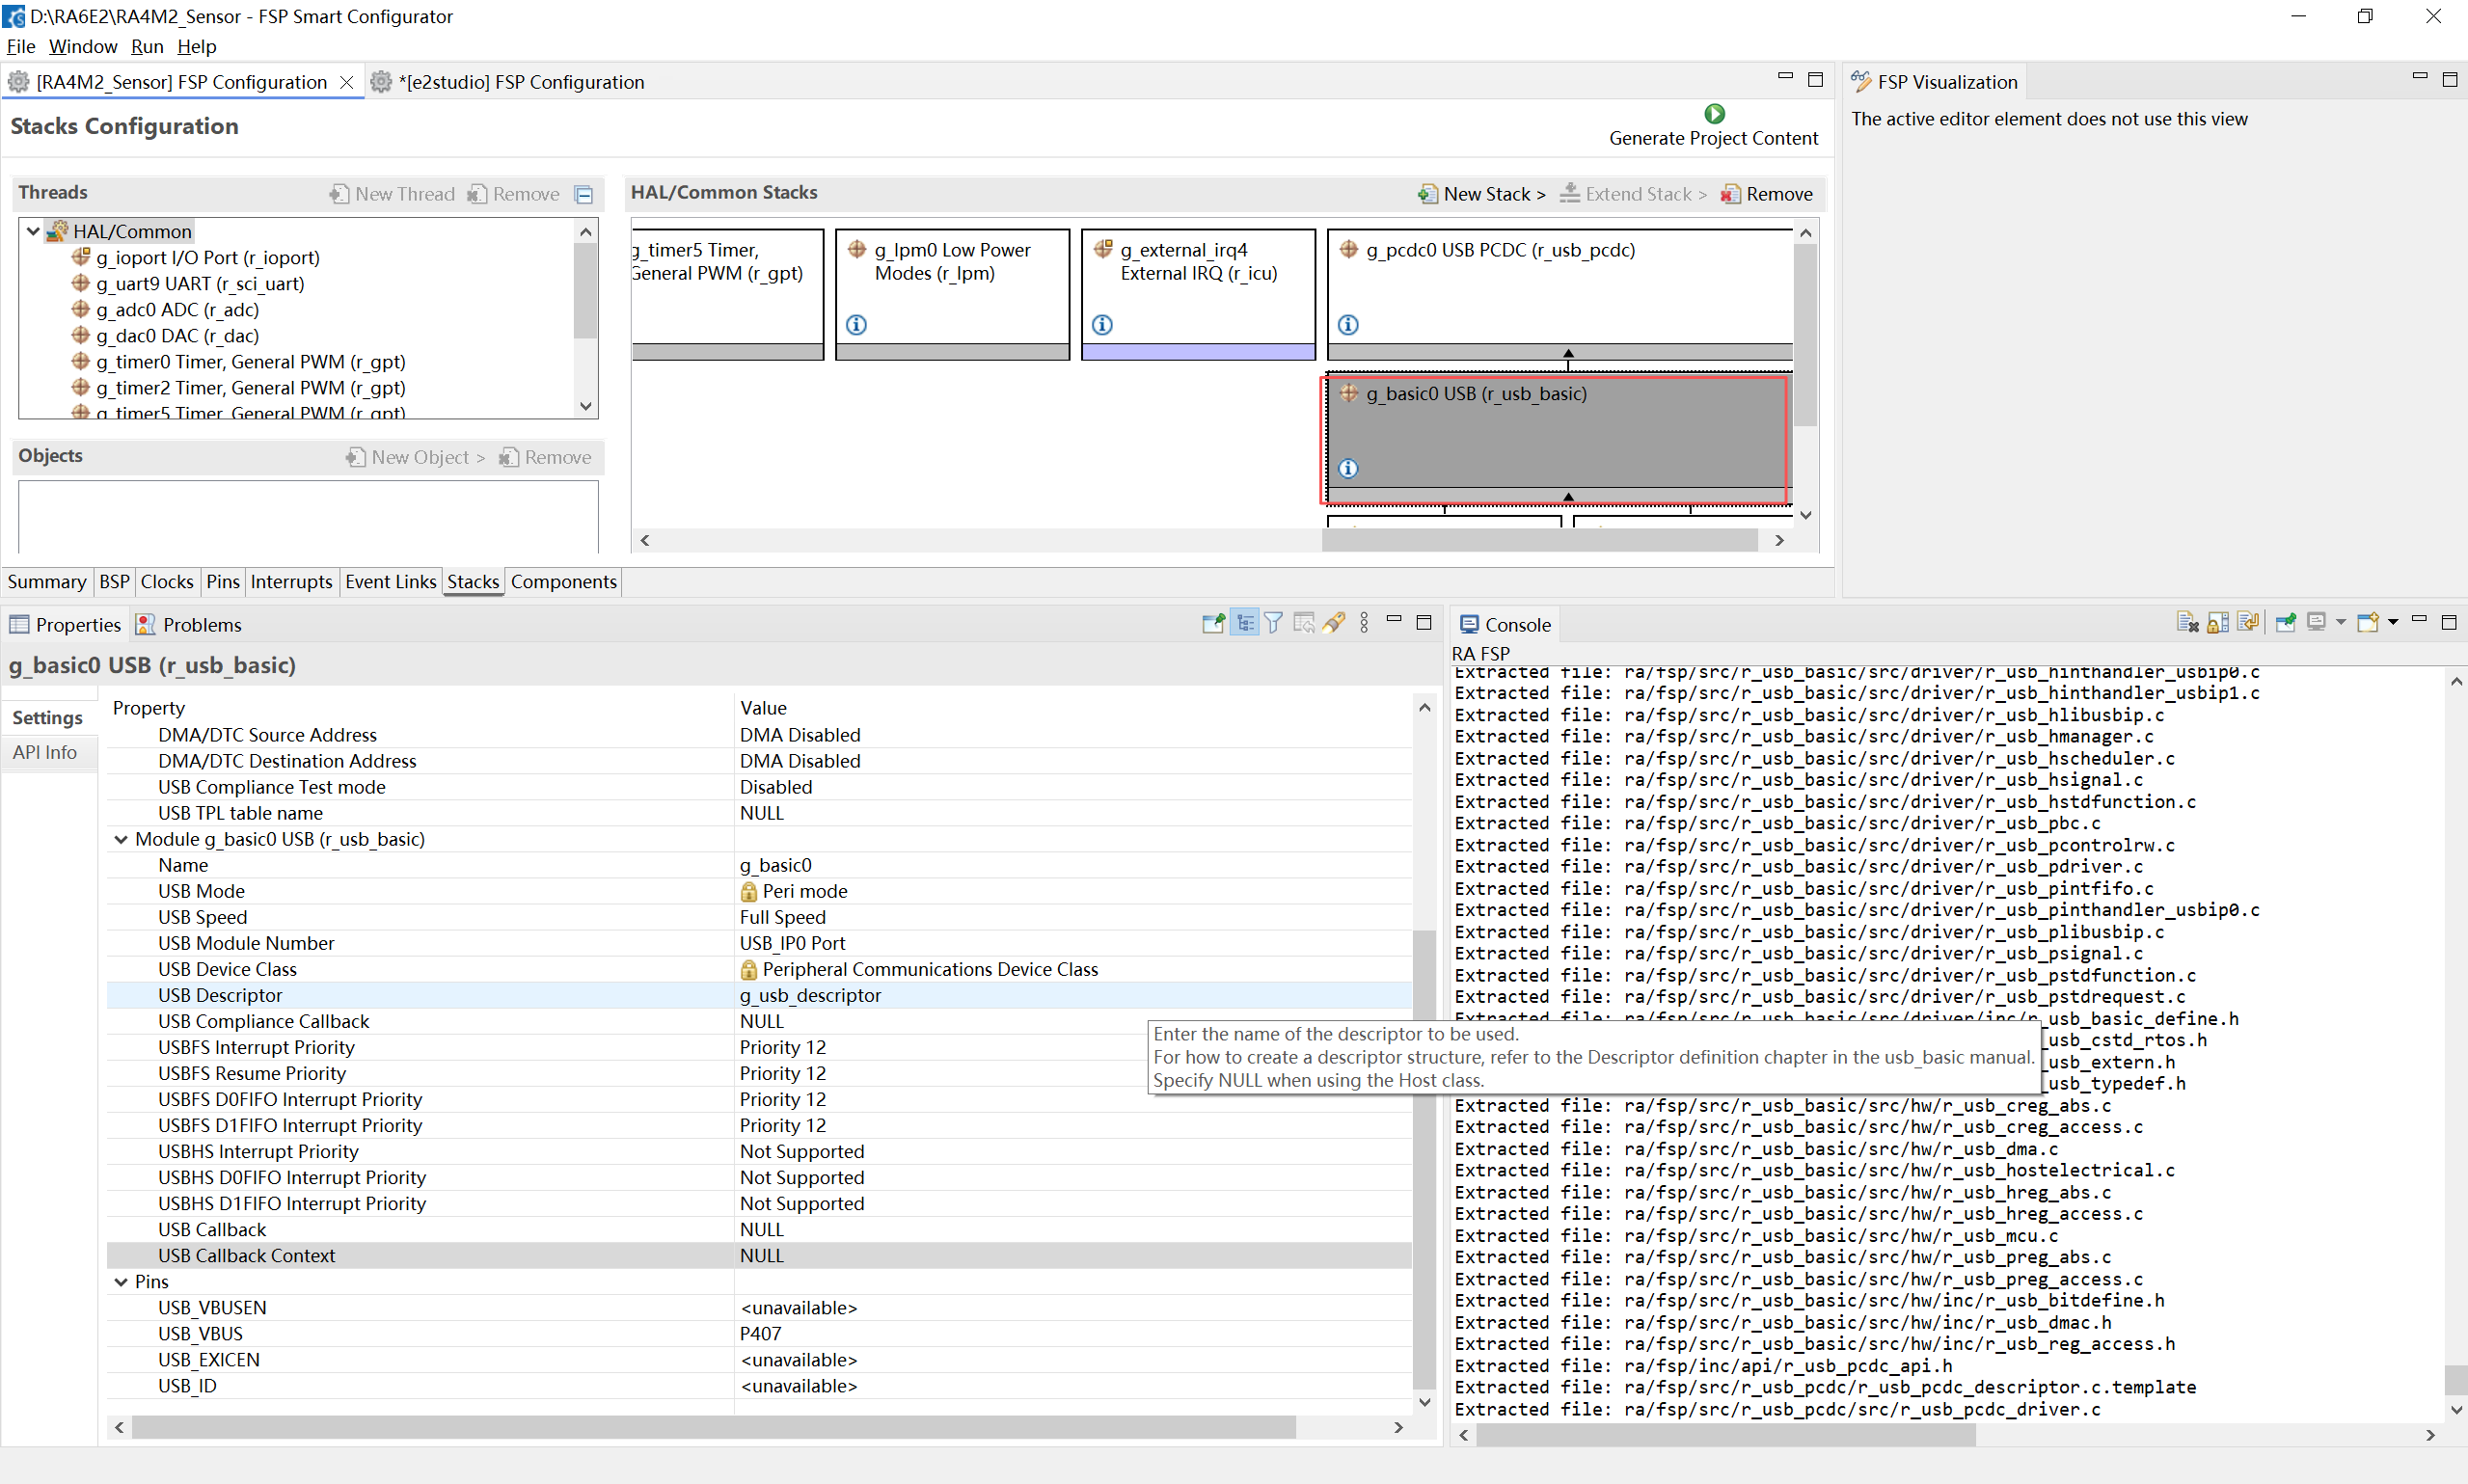Collapse Module g_basic0 USB property group

(121, 839)
